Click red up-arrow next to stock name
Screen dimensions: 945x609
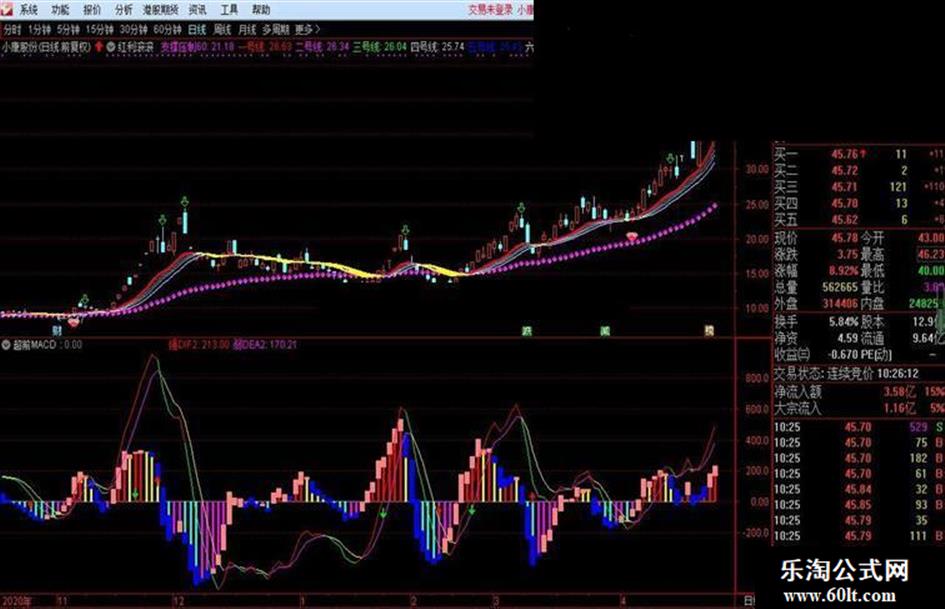pos(99,46)
